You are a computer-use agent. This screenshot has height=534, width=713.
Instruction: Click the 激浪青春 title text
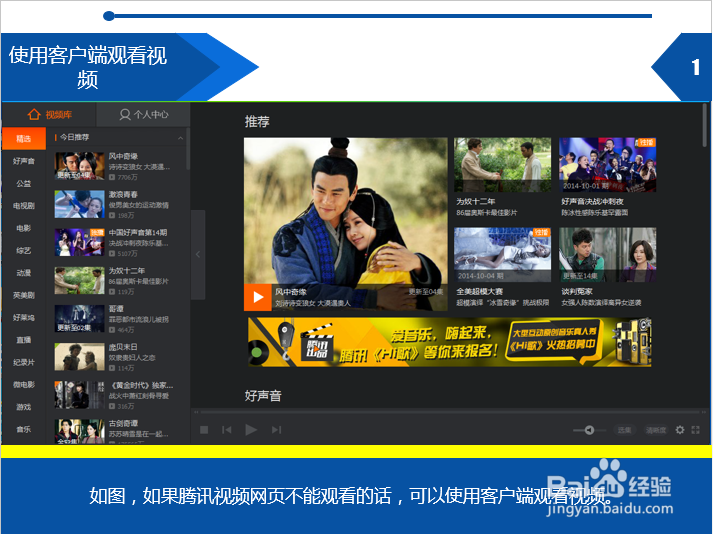point(123,194)
